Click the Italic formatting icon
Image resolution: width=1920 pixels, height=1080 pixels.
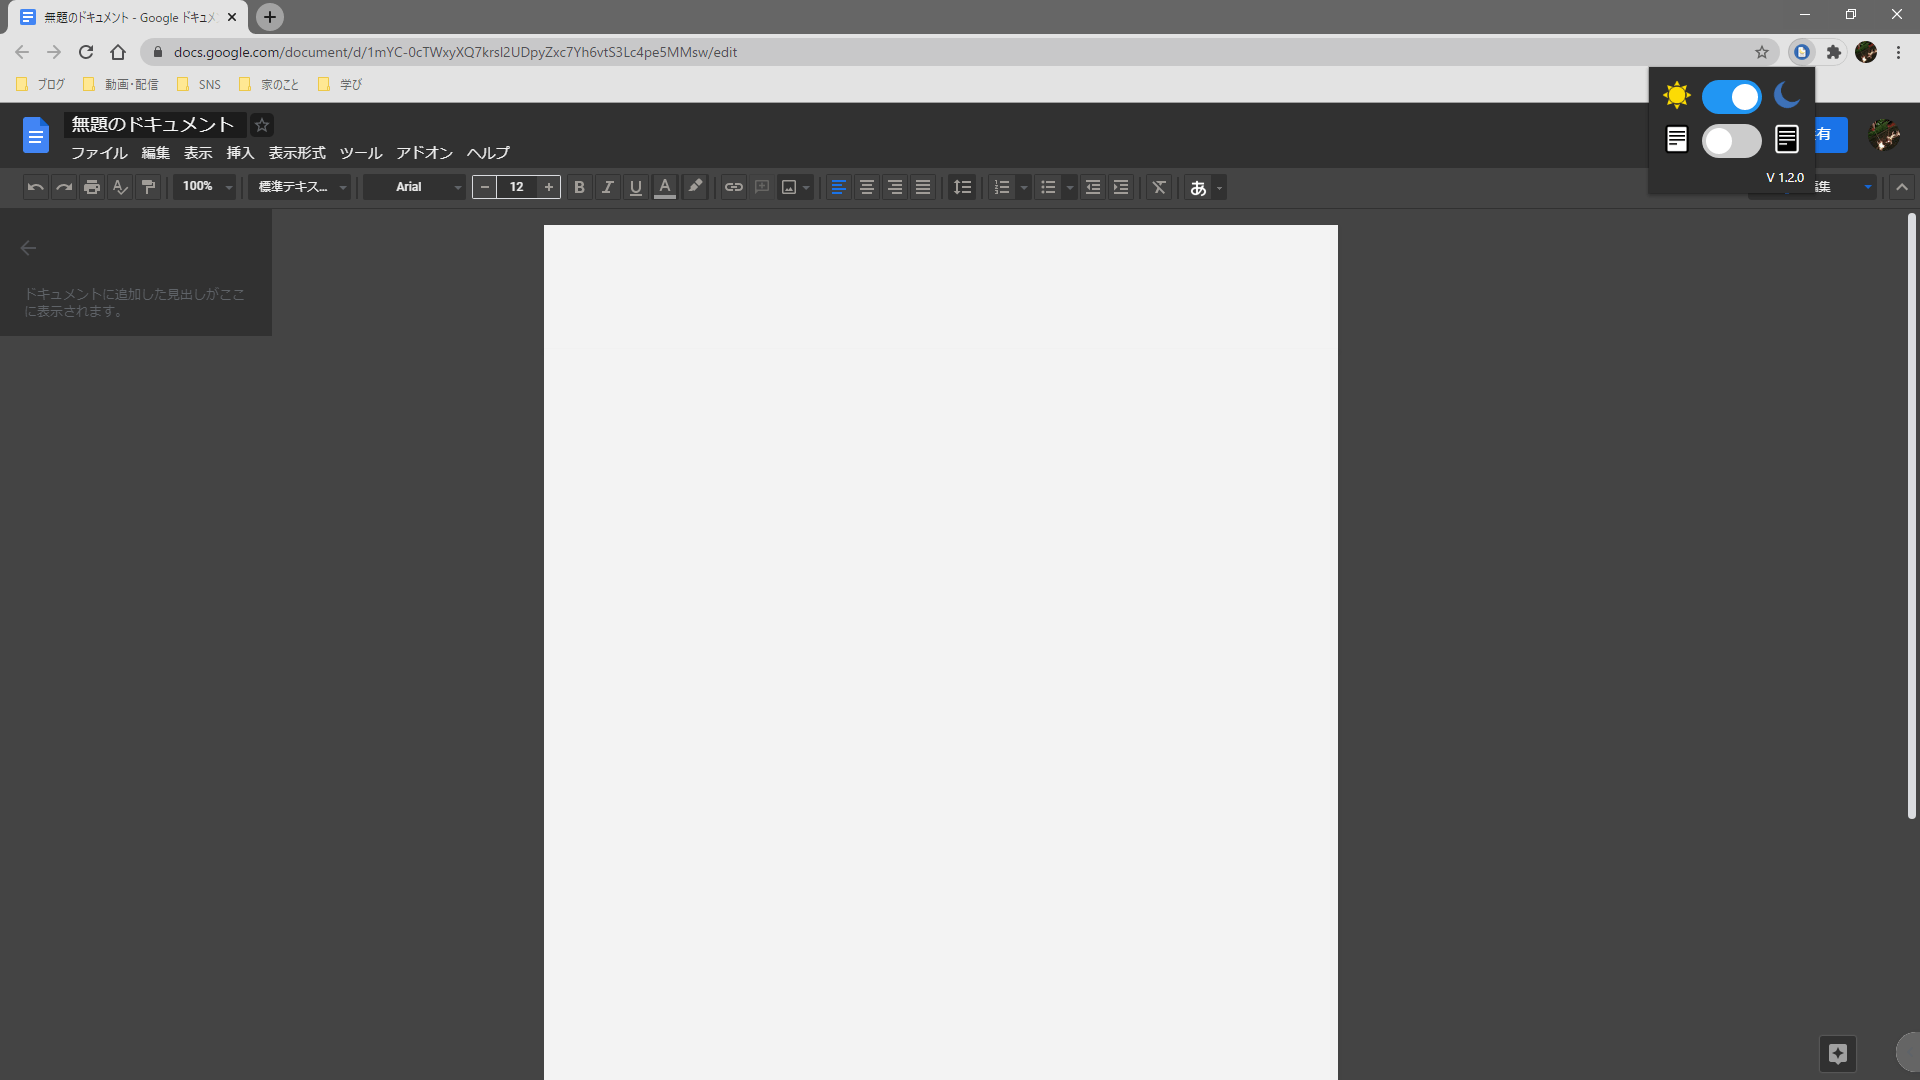coord(607,187)
